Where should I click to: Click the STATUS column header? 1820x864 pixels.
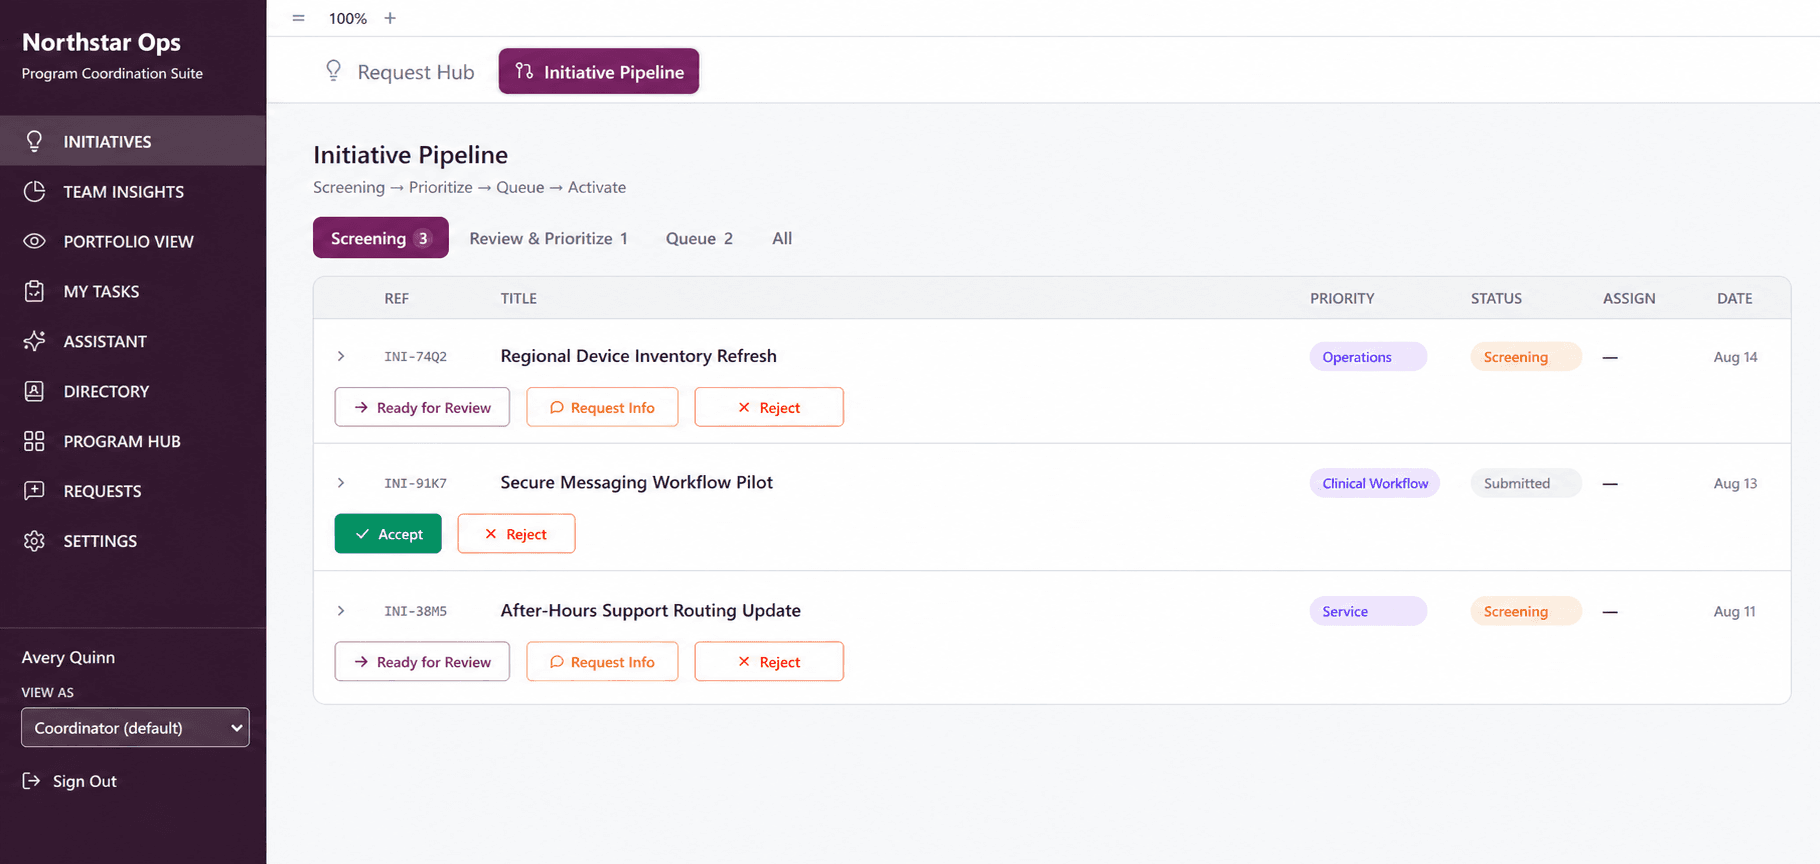(x=1496, y=298)
